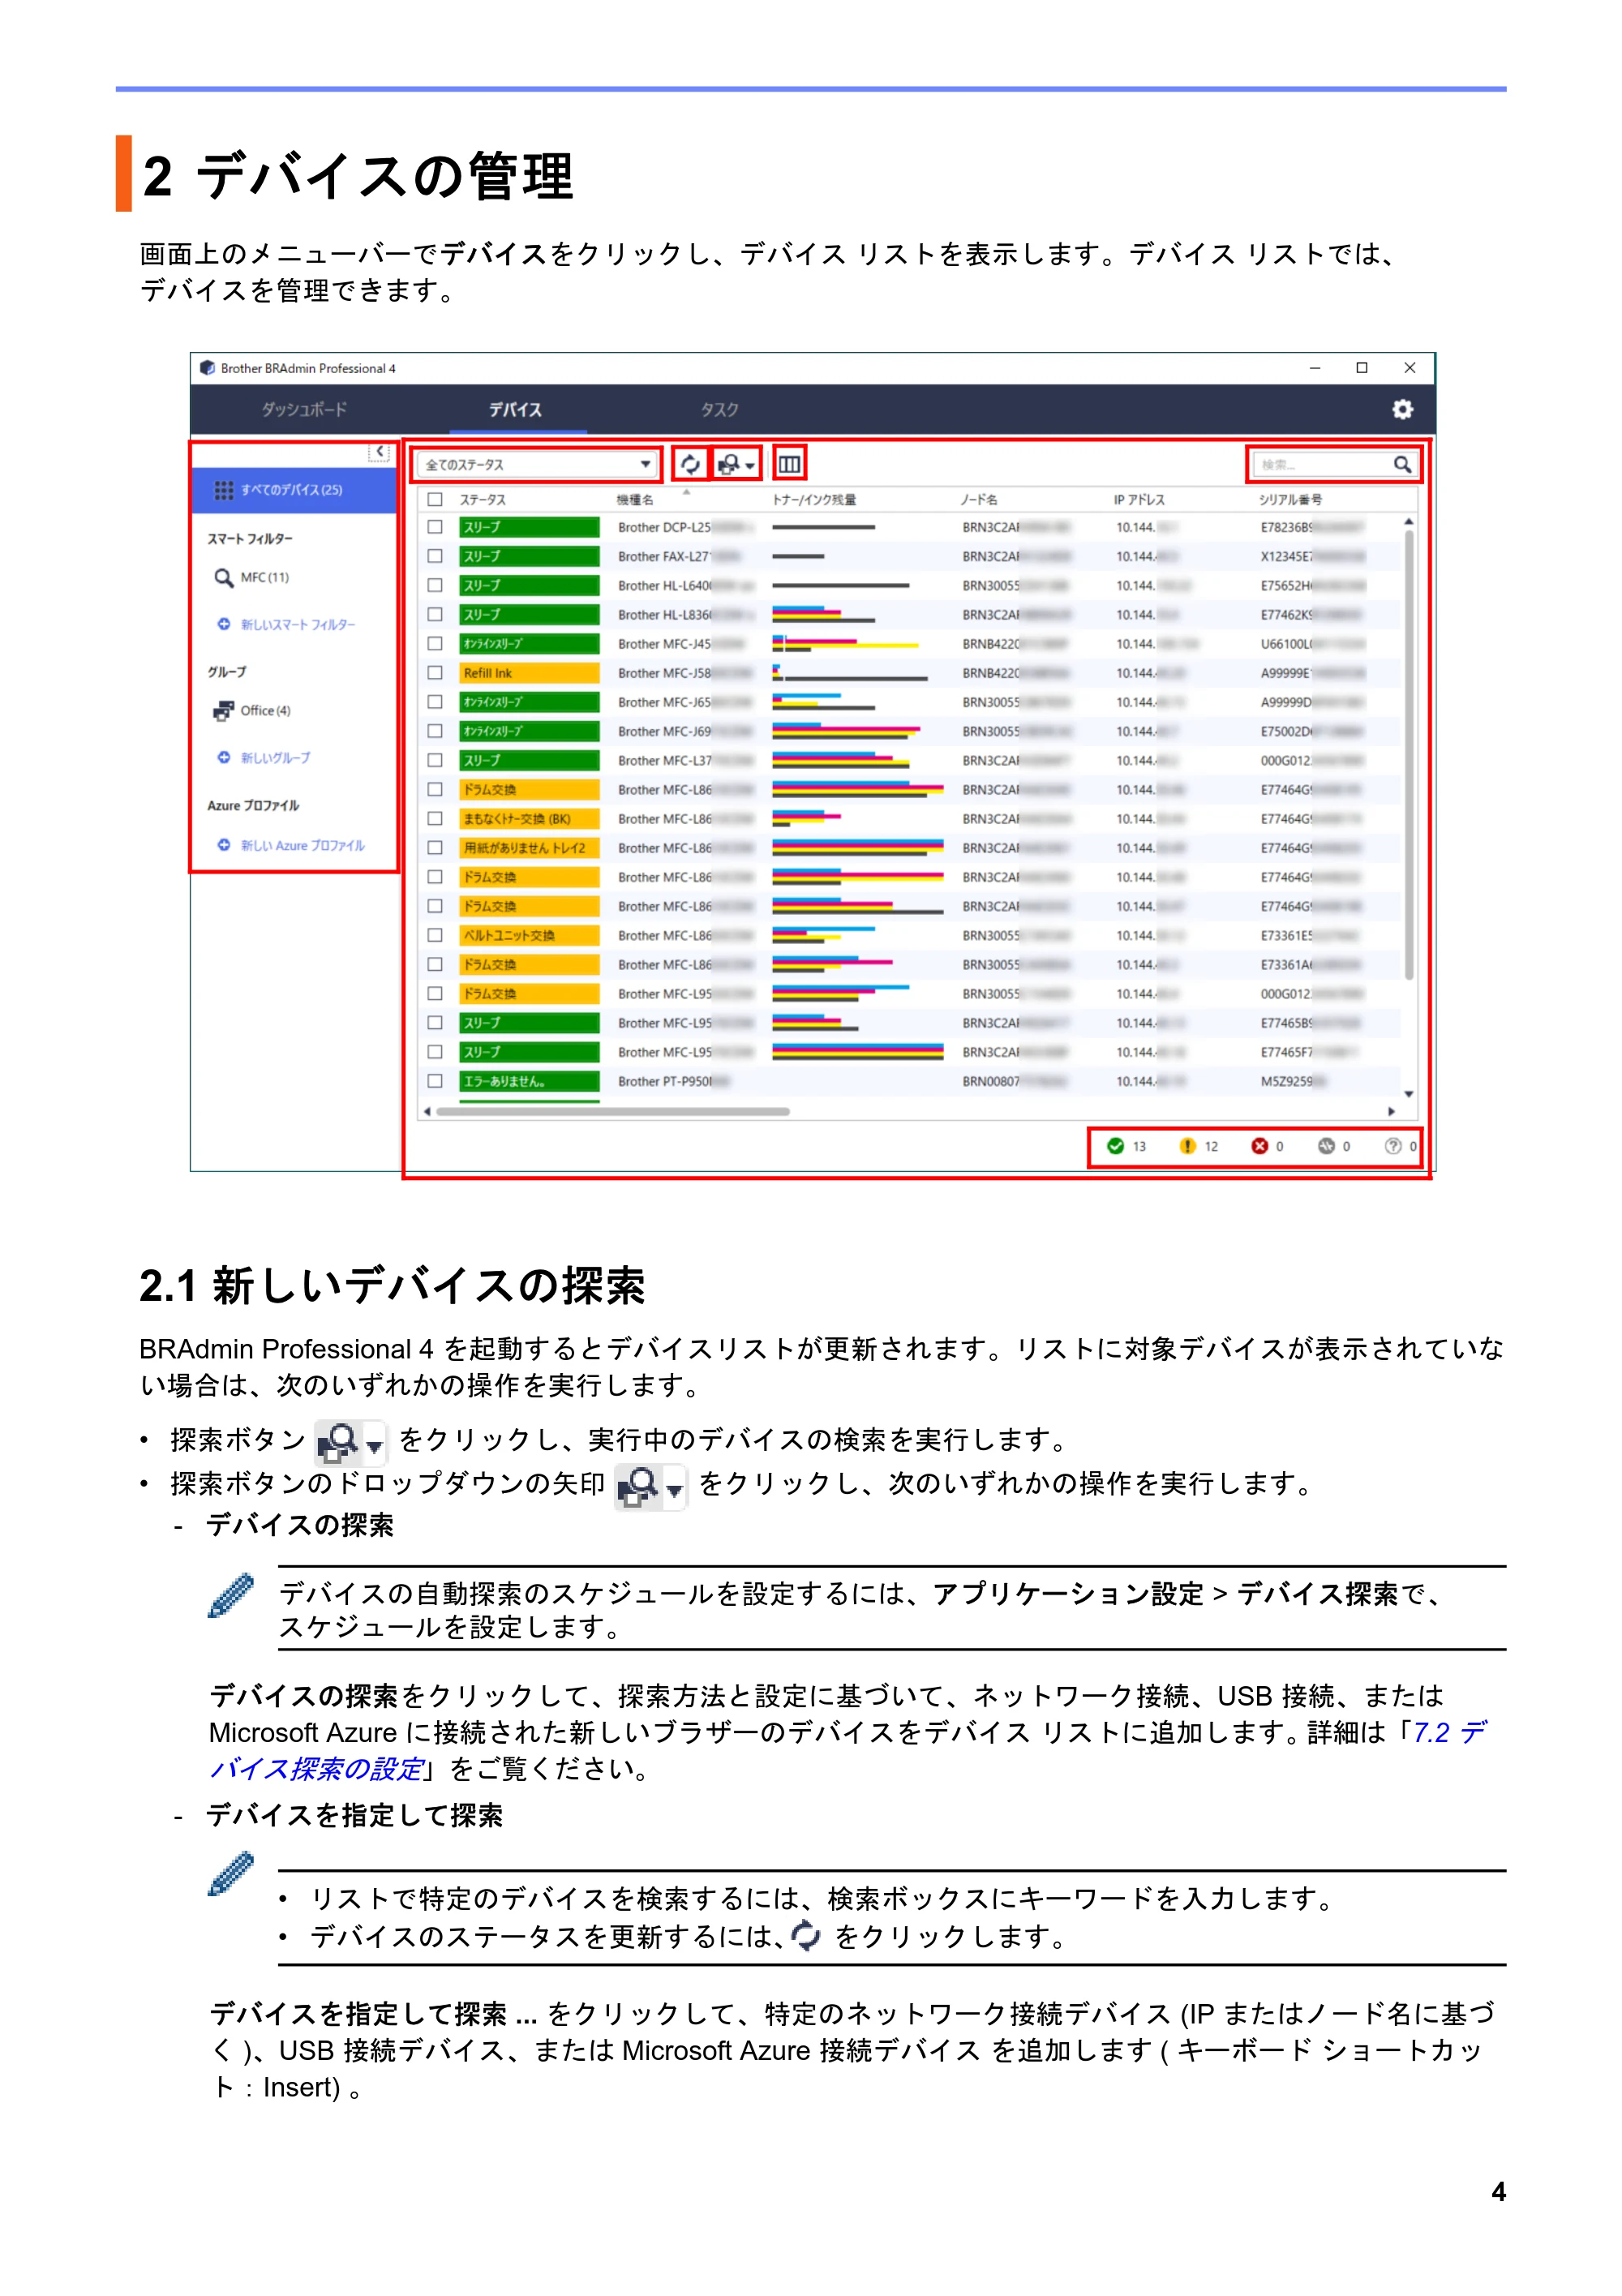Image resolution: width=1622 pixels, height=2296 pixels.
Task: Click the yellow warning status count icon
Action: coord(1187,1146)
